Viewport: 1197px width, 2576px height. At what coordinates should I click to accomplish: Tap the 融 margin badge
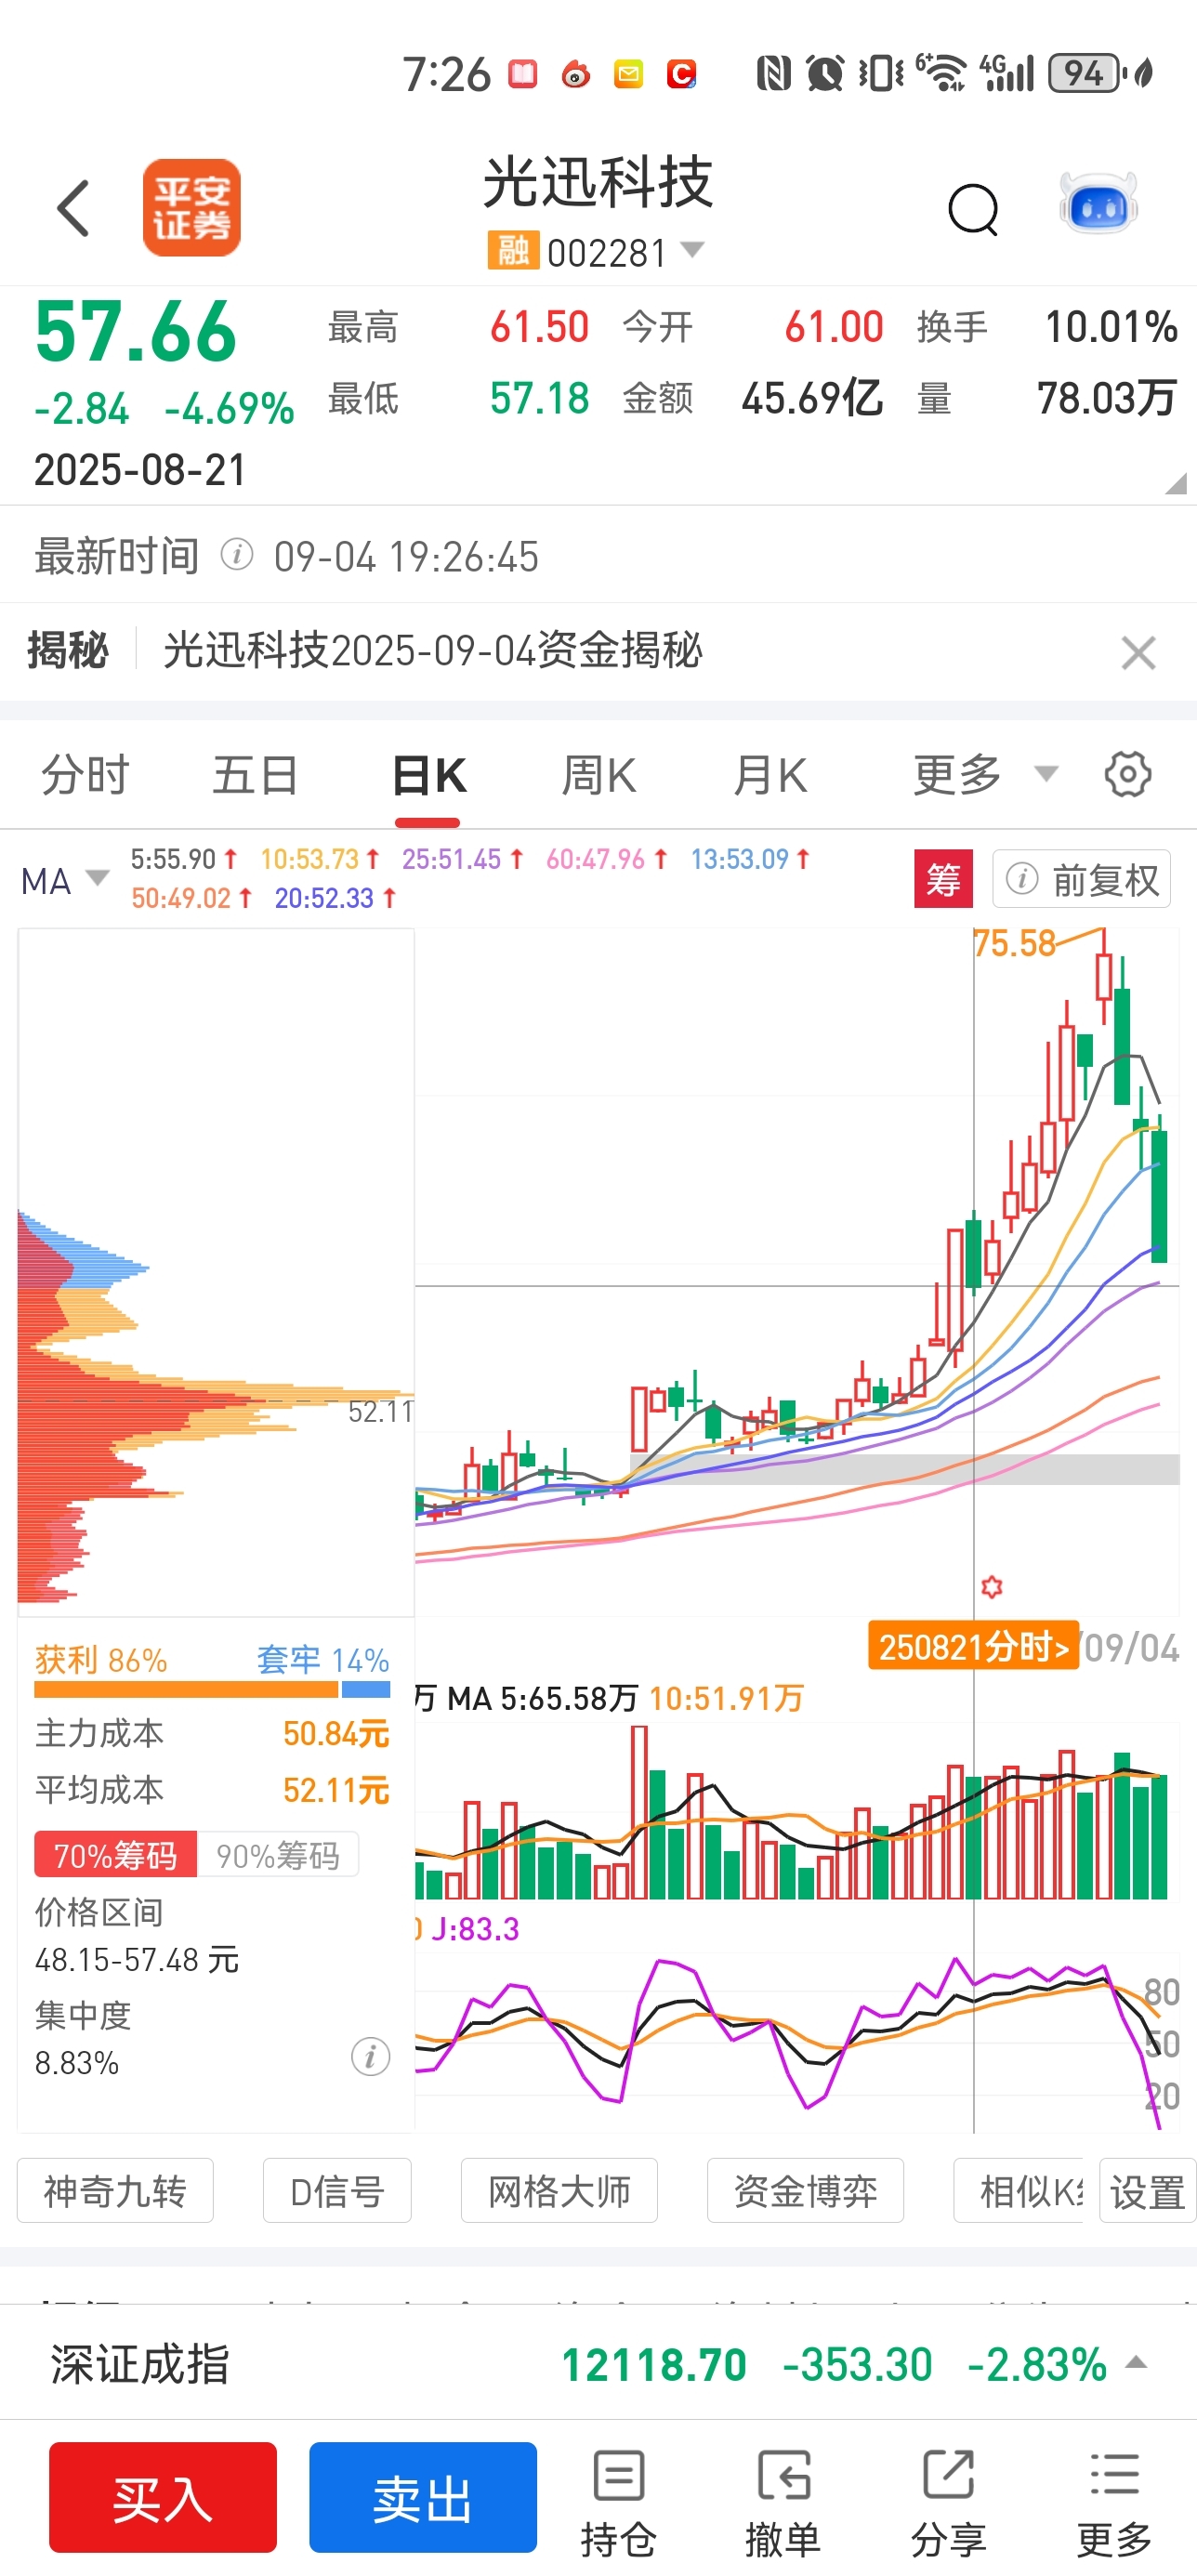513,251
